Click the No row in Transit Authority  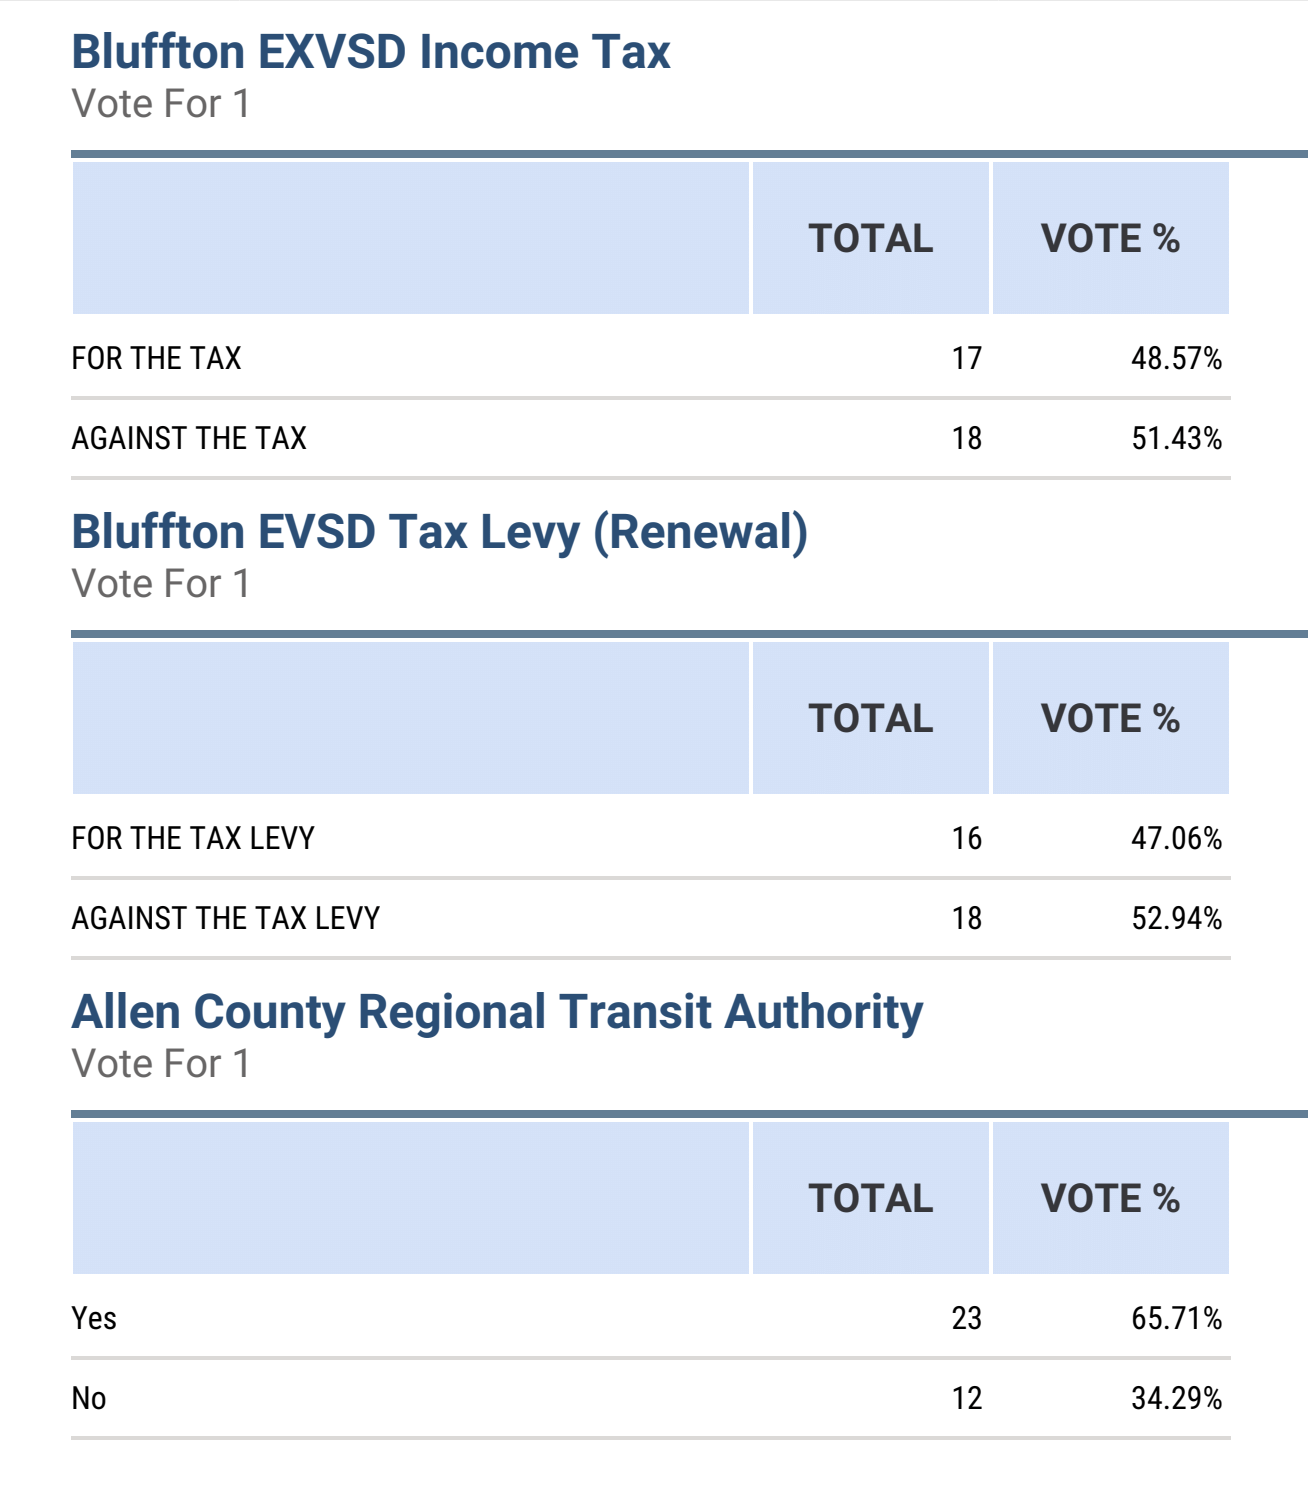point(651,1398)
